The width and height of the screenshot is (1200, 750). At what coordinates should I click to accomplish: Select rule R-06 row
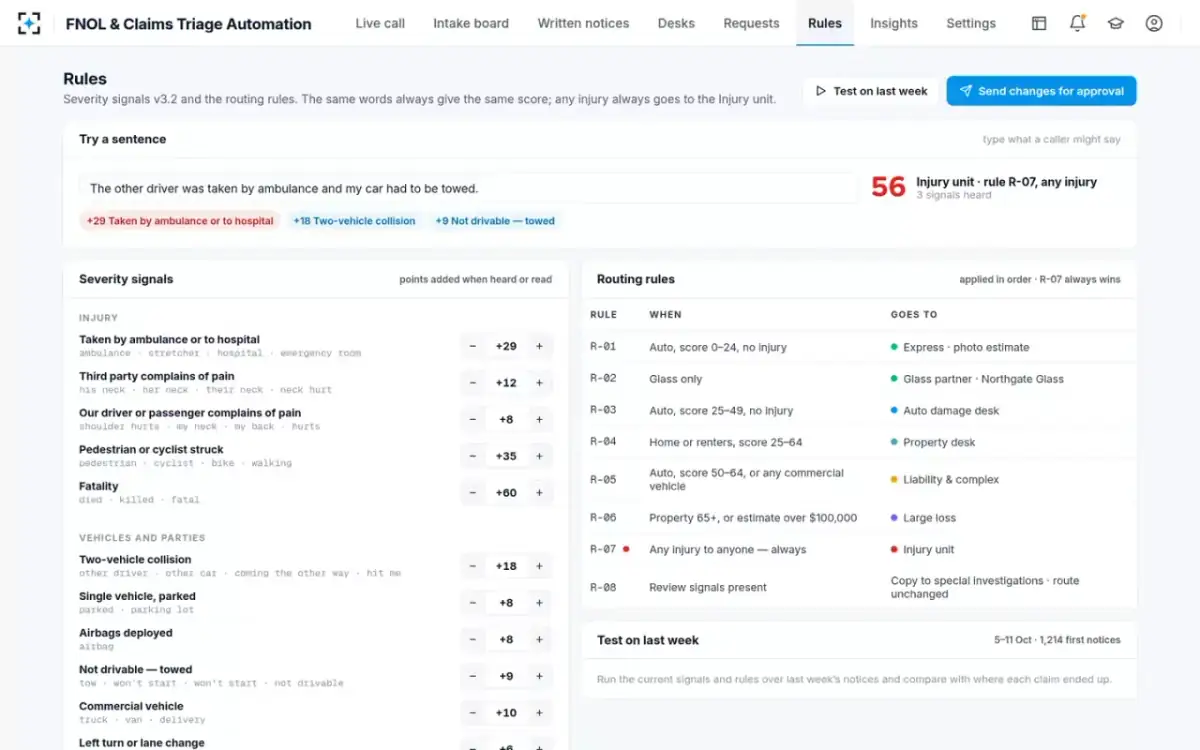point(859,518)
